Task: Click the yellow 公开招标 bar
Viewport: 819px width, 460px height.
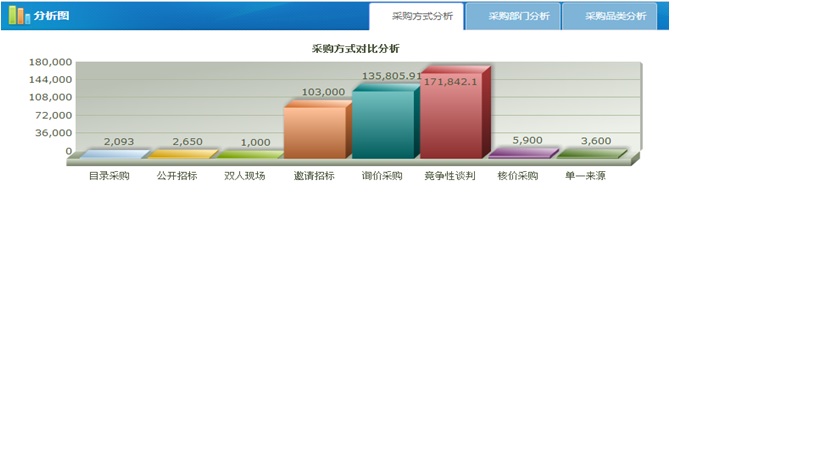Action: pos(181,155)
